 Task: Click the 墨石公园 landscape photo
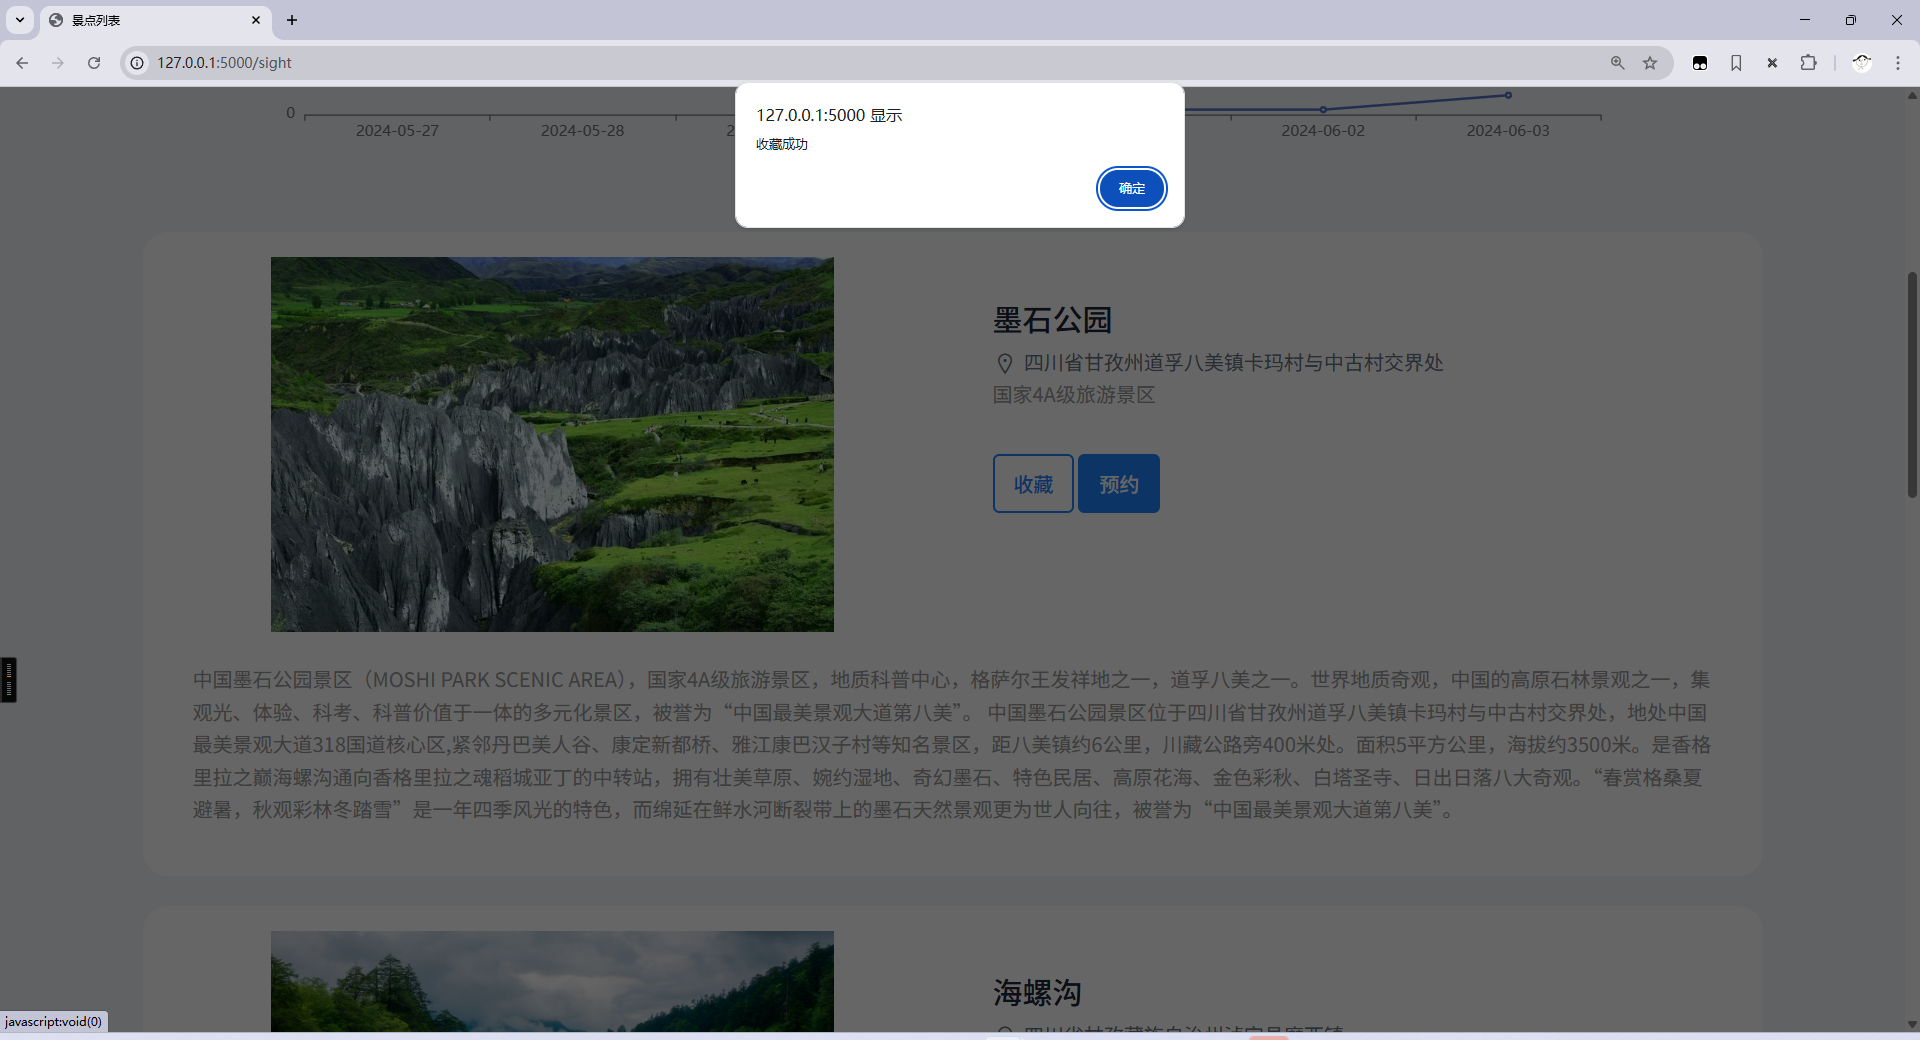point(552,444)
